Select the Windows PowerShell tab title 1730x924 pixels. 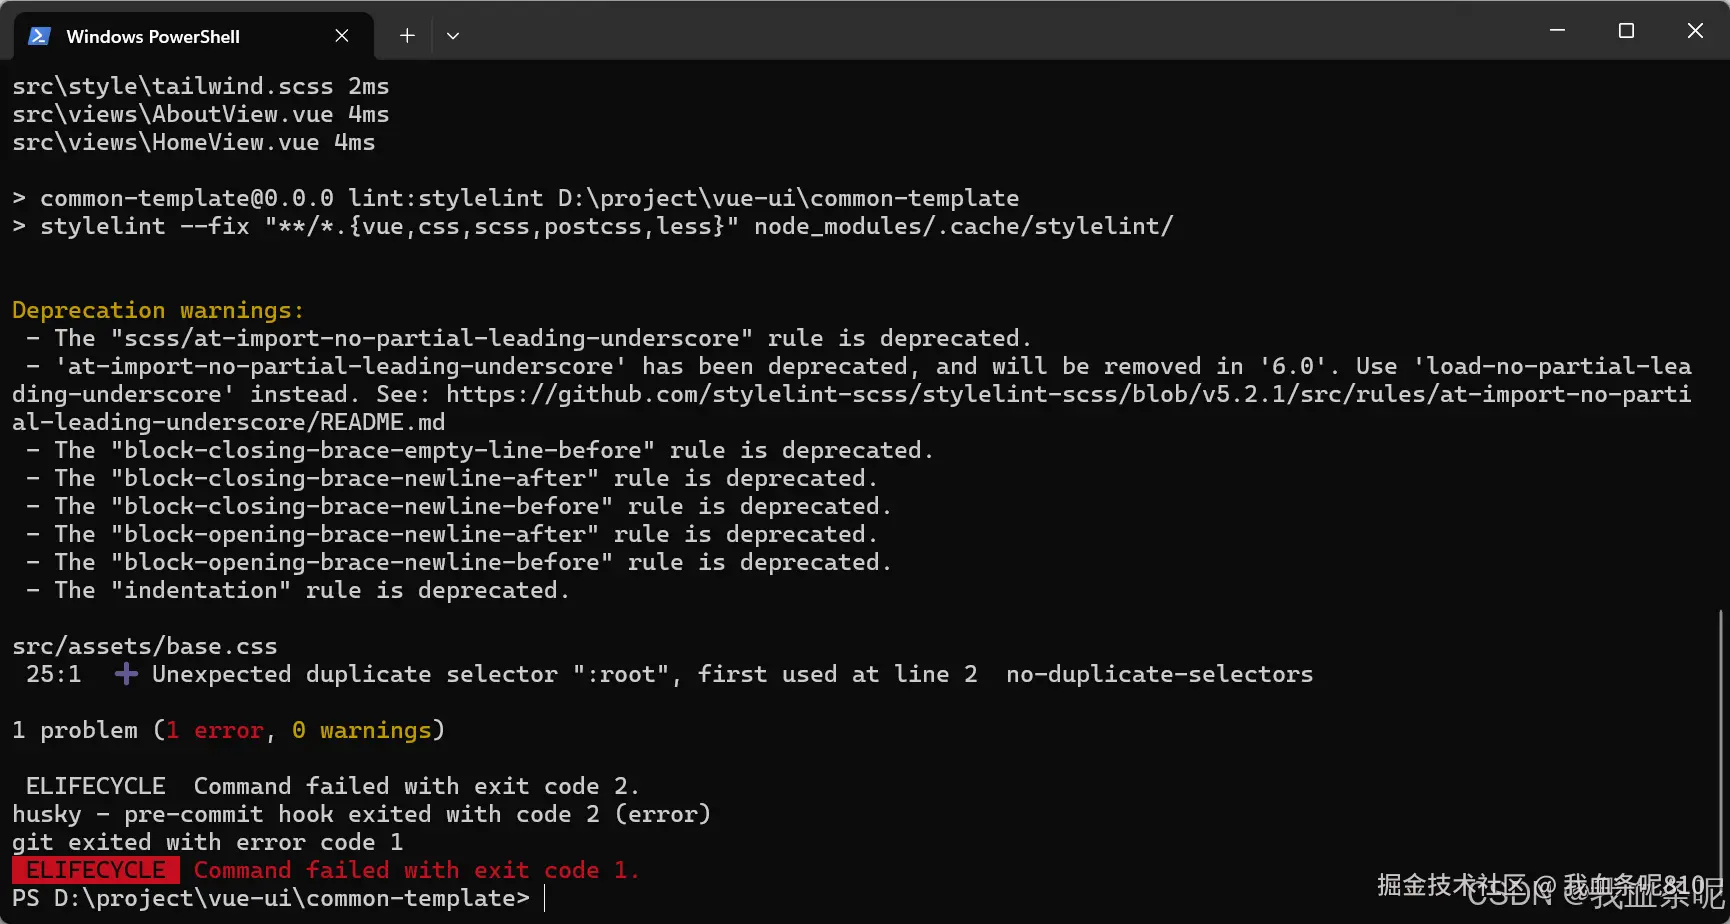153,36
